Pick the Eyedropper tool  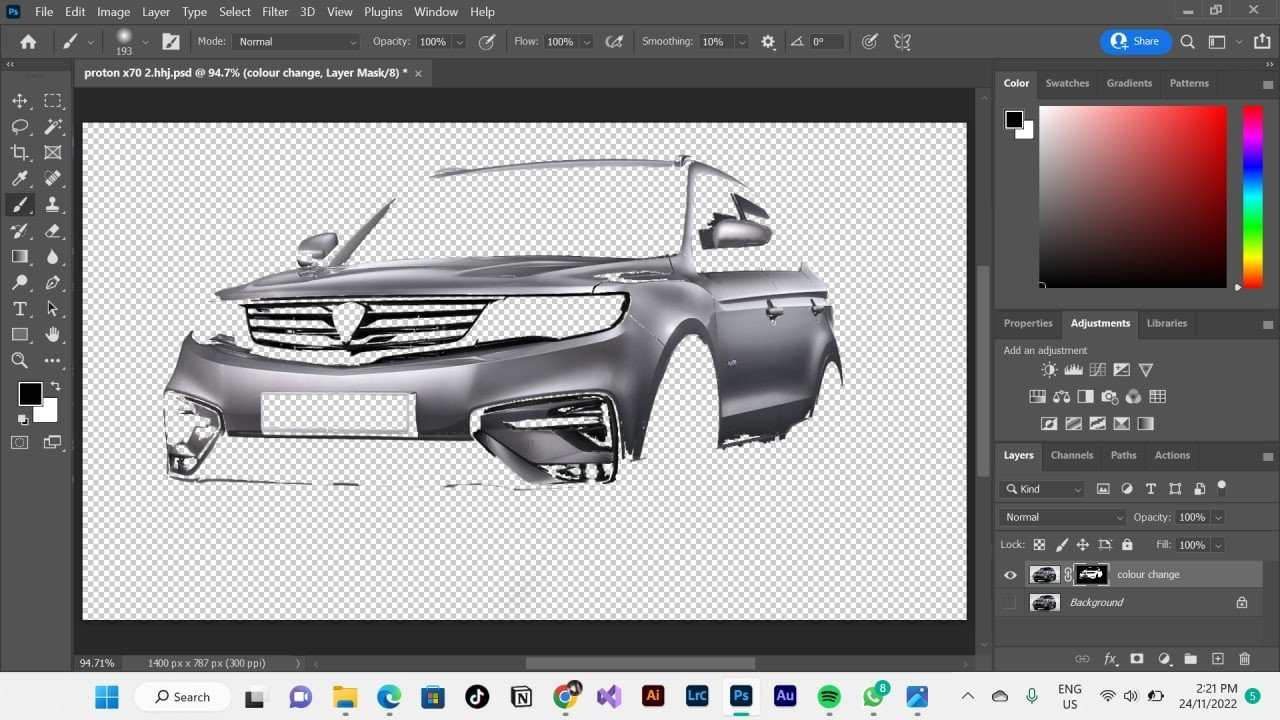[20, 179]
